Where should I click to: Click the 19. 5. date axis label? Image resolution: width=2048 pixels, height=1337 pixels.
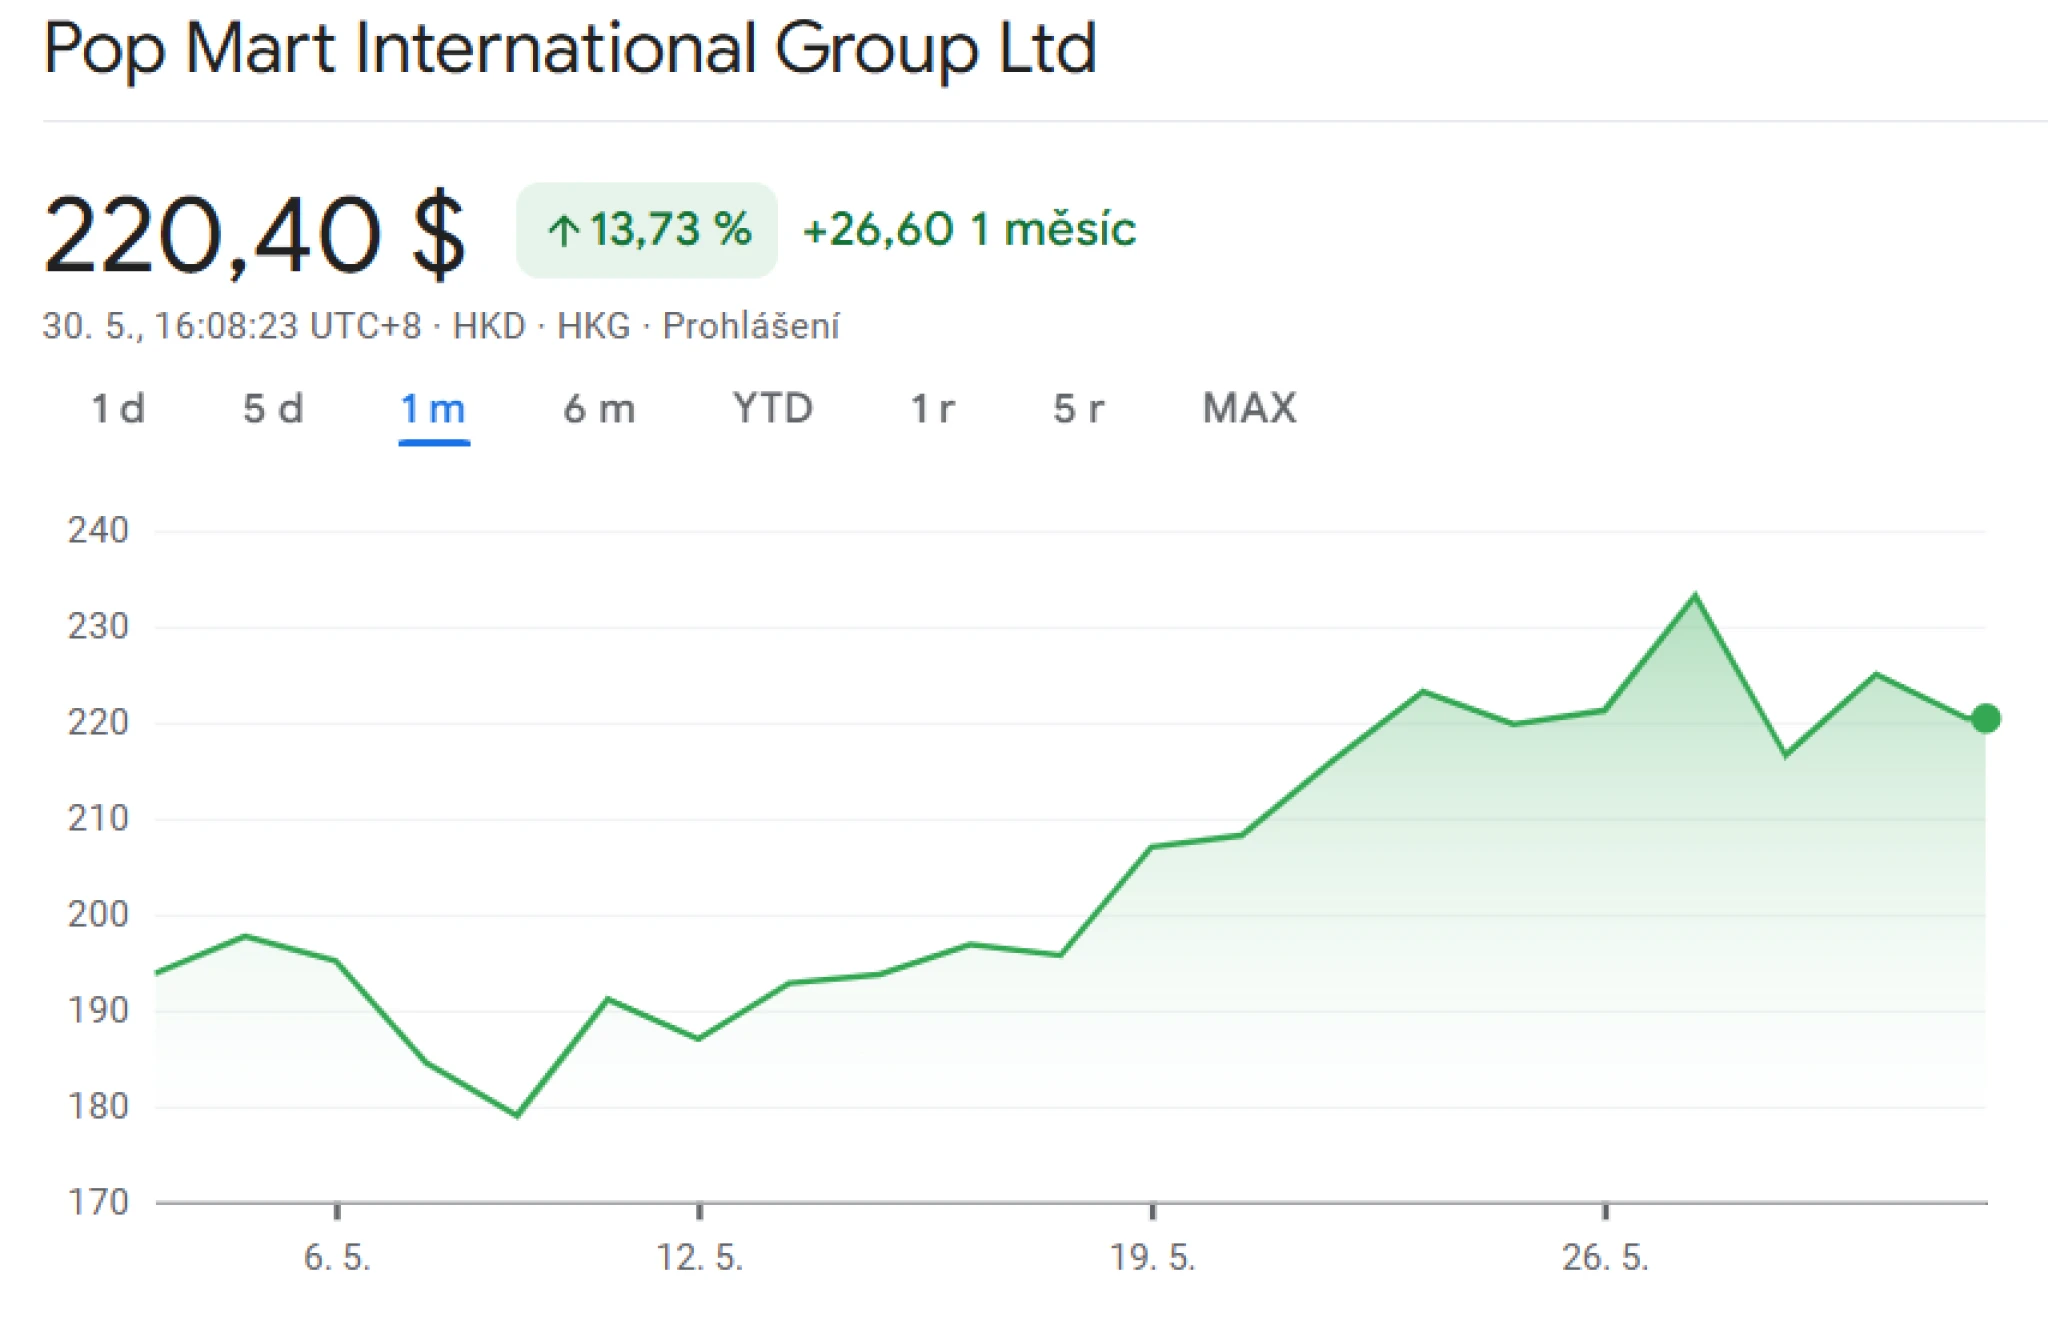(1153, 1257)
